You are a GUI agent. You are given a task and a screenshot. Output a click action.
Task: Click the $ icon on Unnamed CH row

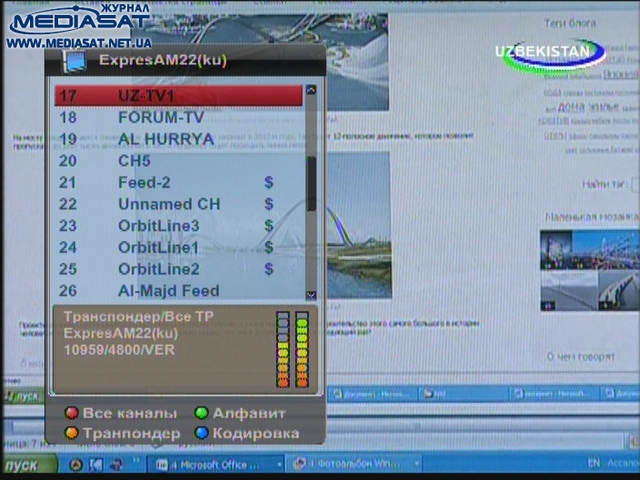pyautogui.click(x=269, y=204)
